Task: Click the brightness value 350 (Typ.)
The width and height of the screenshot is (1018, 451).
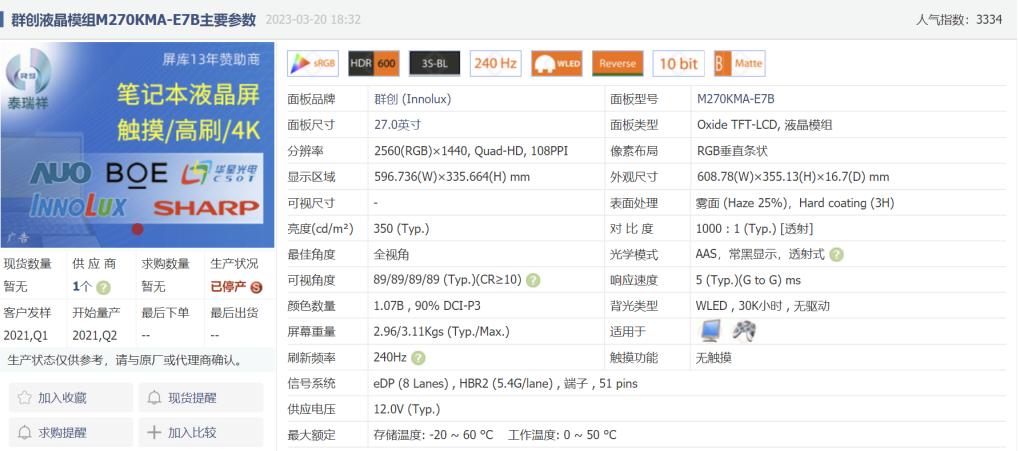Action: tap(401, 228)
